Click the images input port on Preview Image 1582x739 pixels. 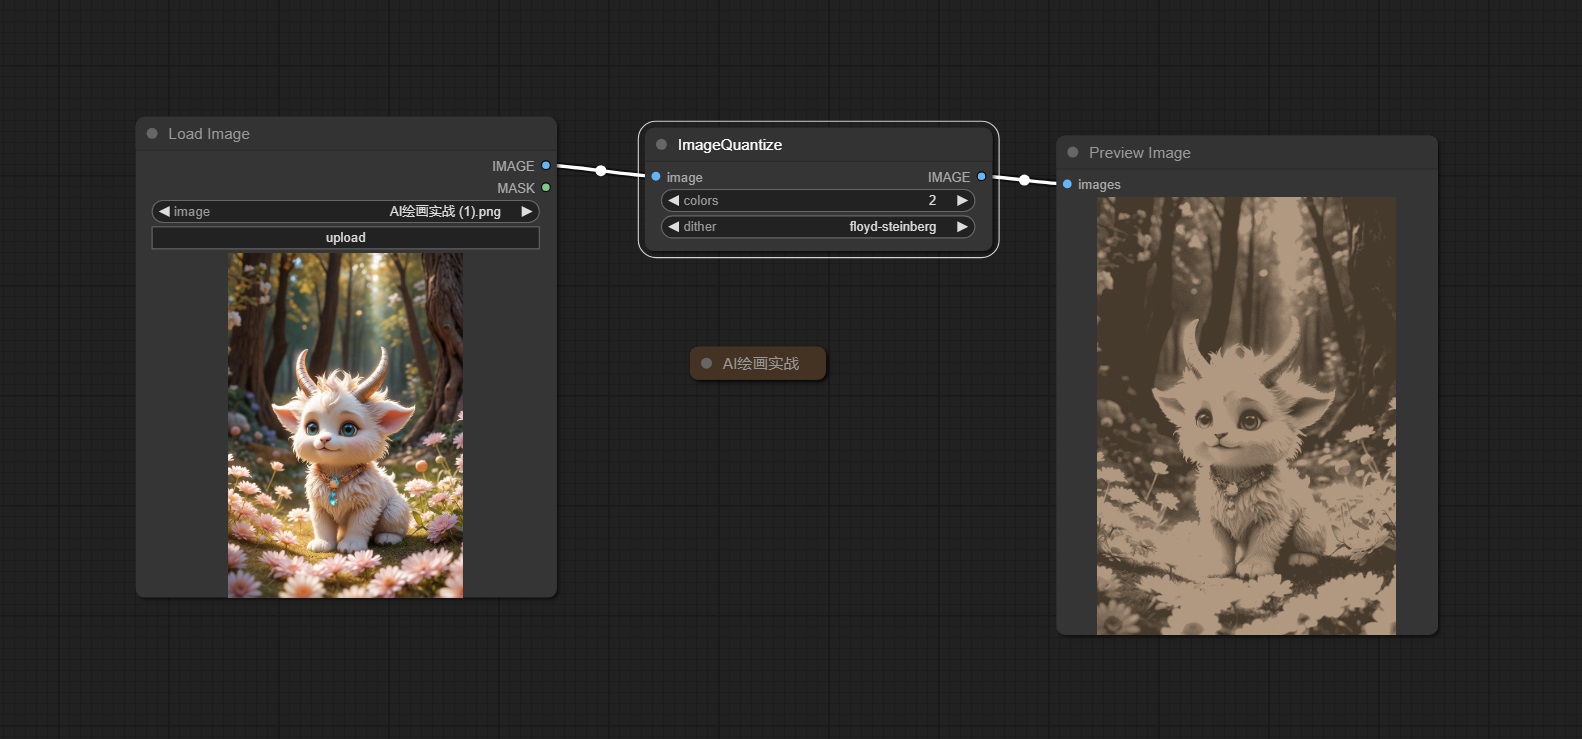1068,185
